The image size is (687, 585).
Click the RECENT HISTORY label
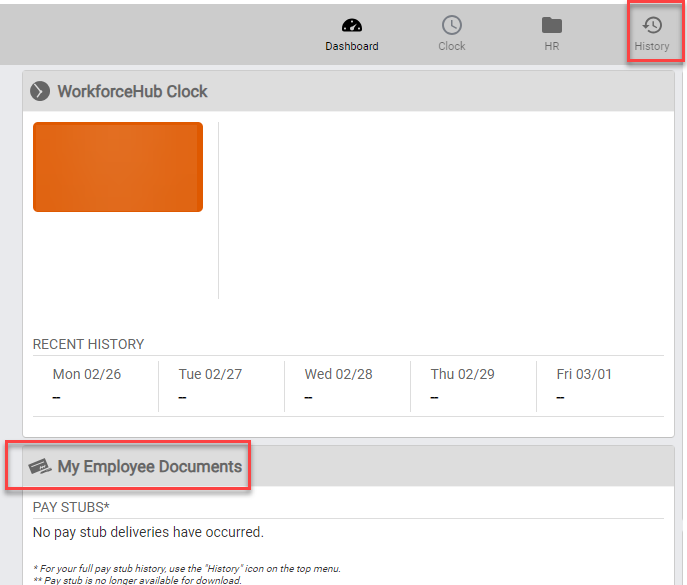coord(89,344)
